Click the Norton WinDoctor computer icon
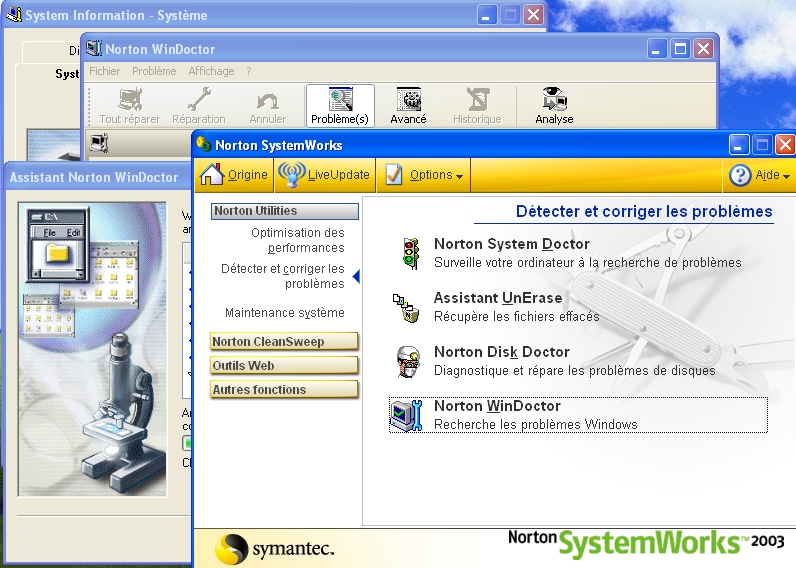 [406, 415]
